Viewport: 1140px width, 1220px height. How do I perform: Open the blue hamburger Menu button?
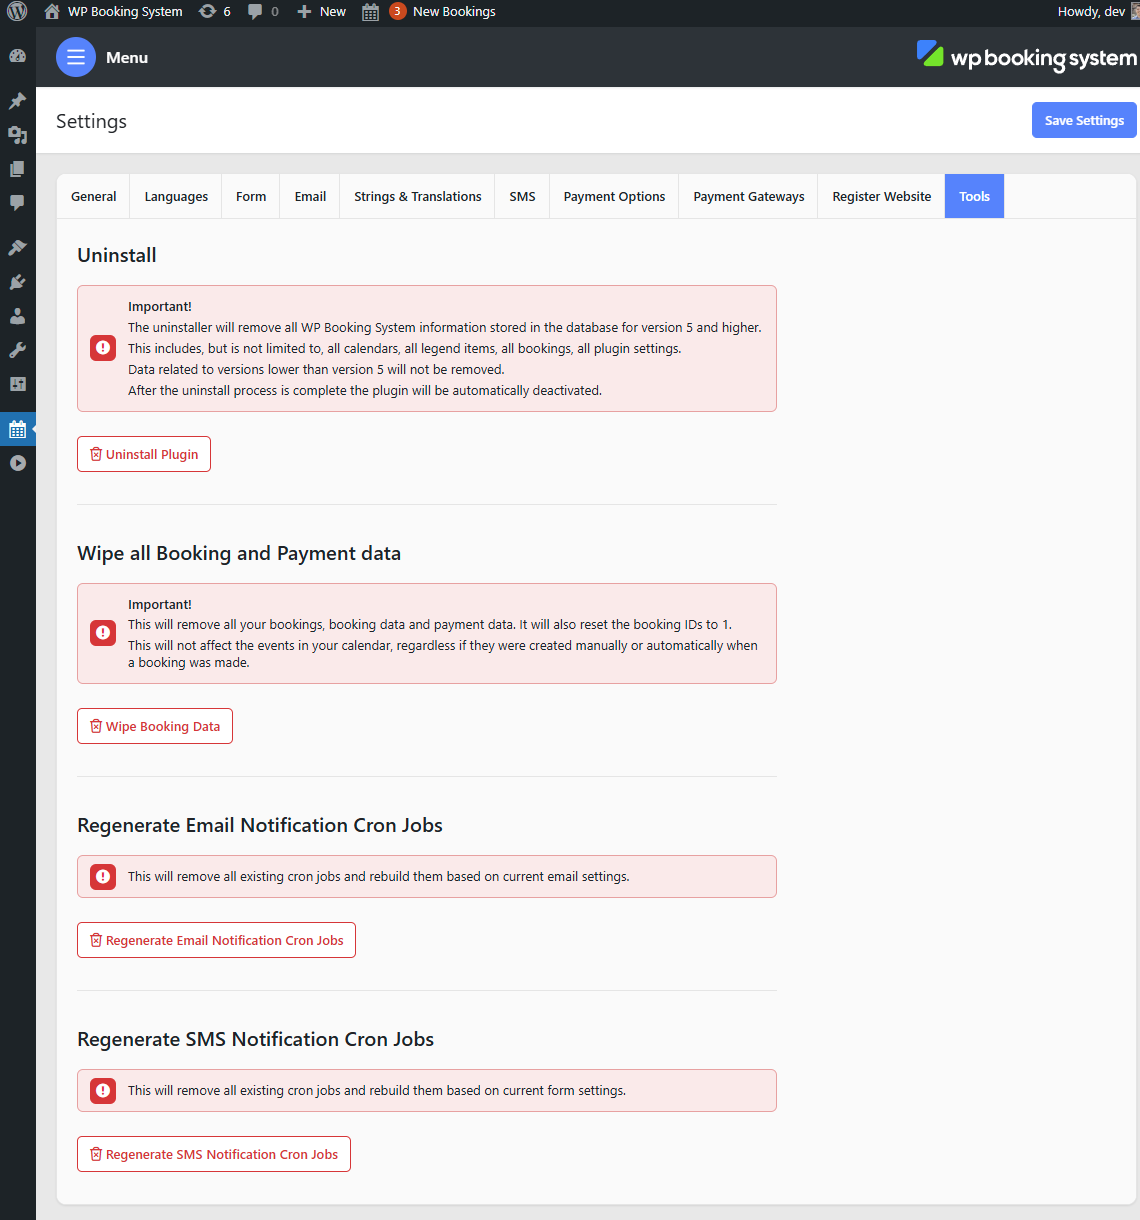(x=76, y=58)
